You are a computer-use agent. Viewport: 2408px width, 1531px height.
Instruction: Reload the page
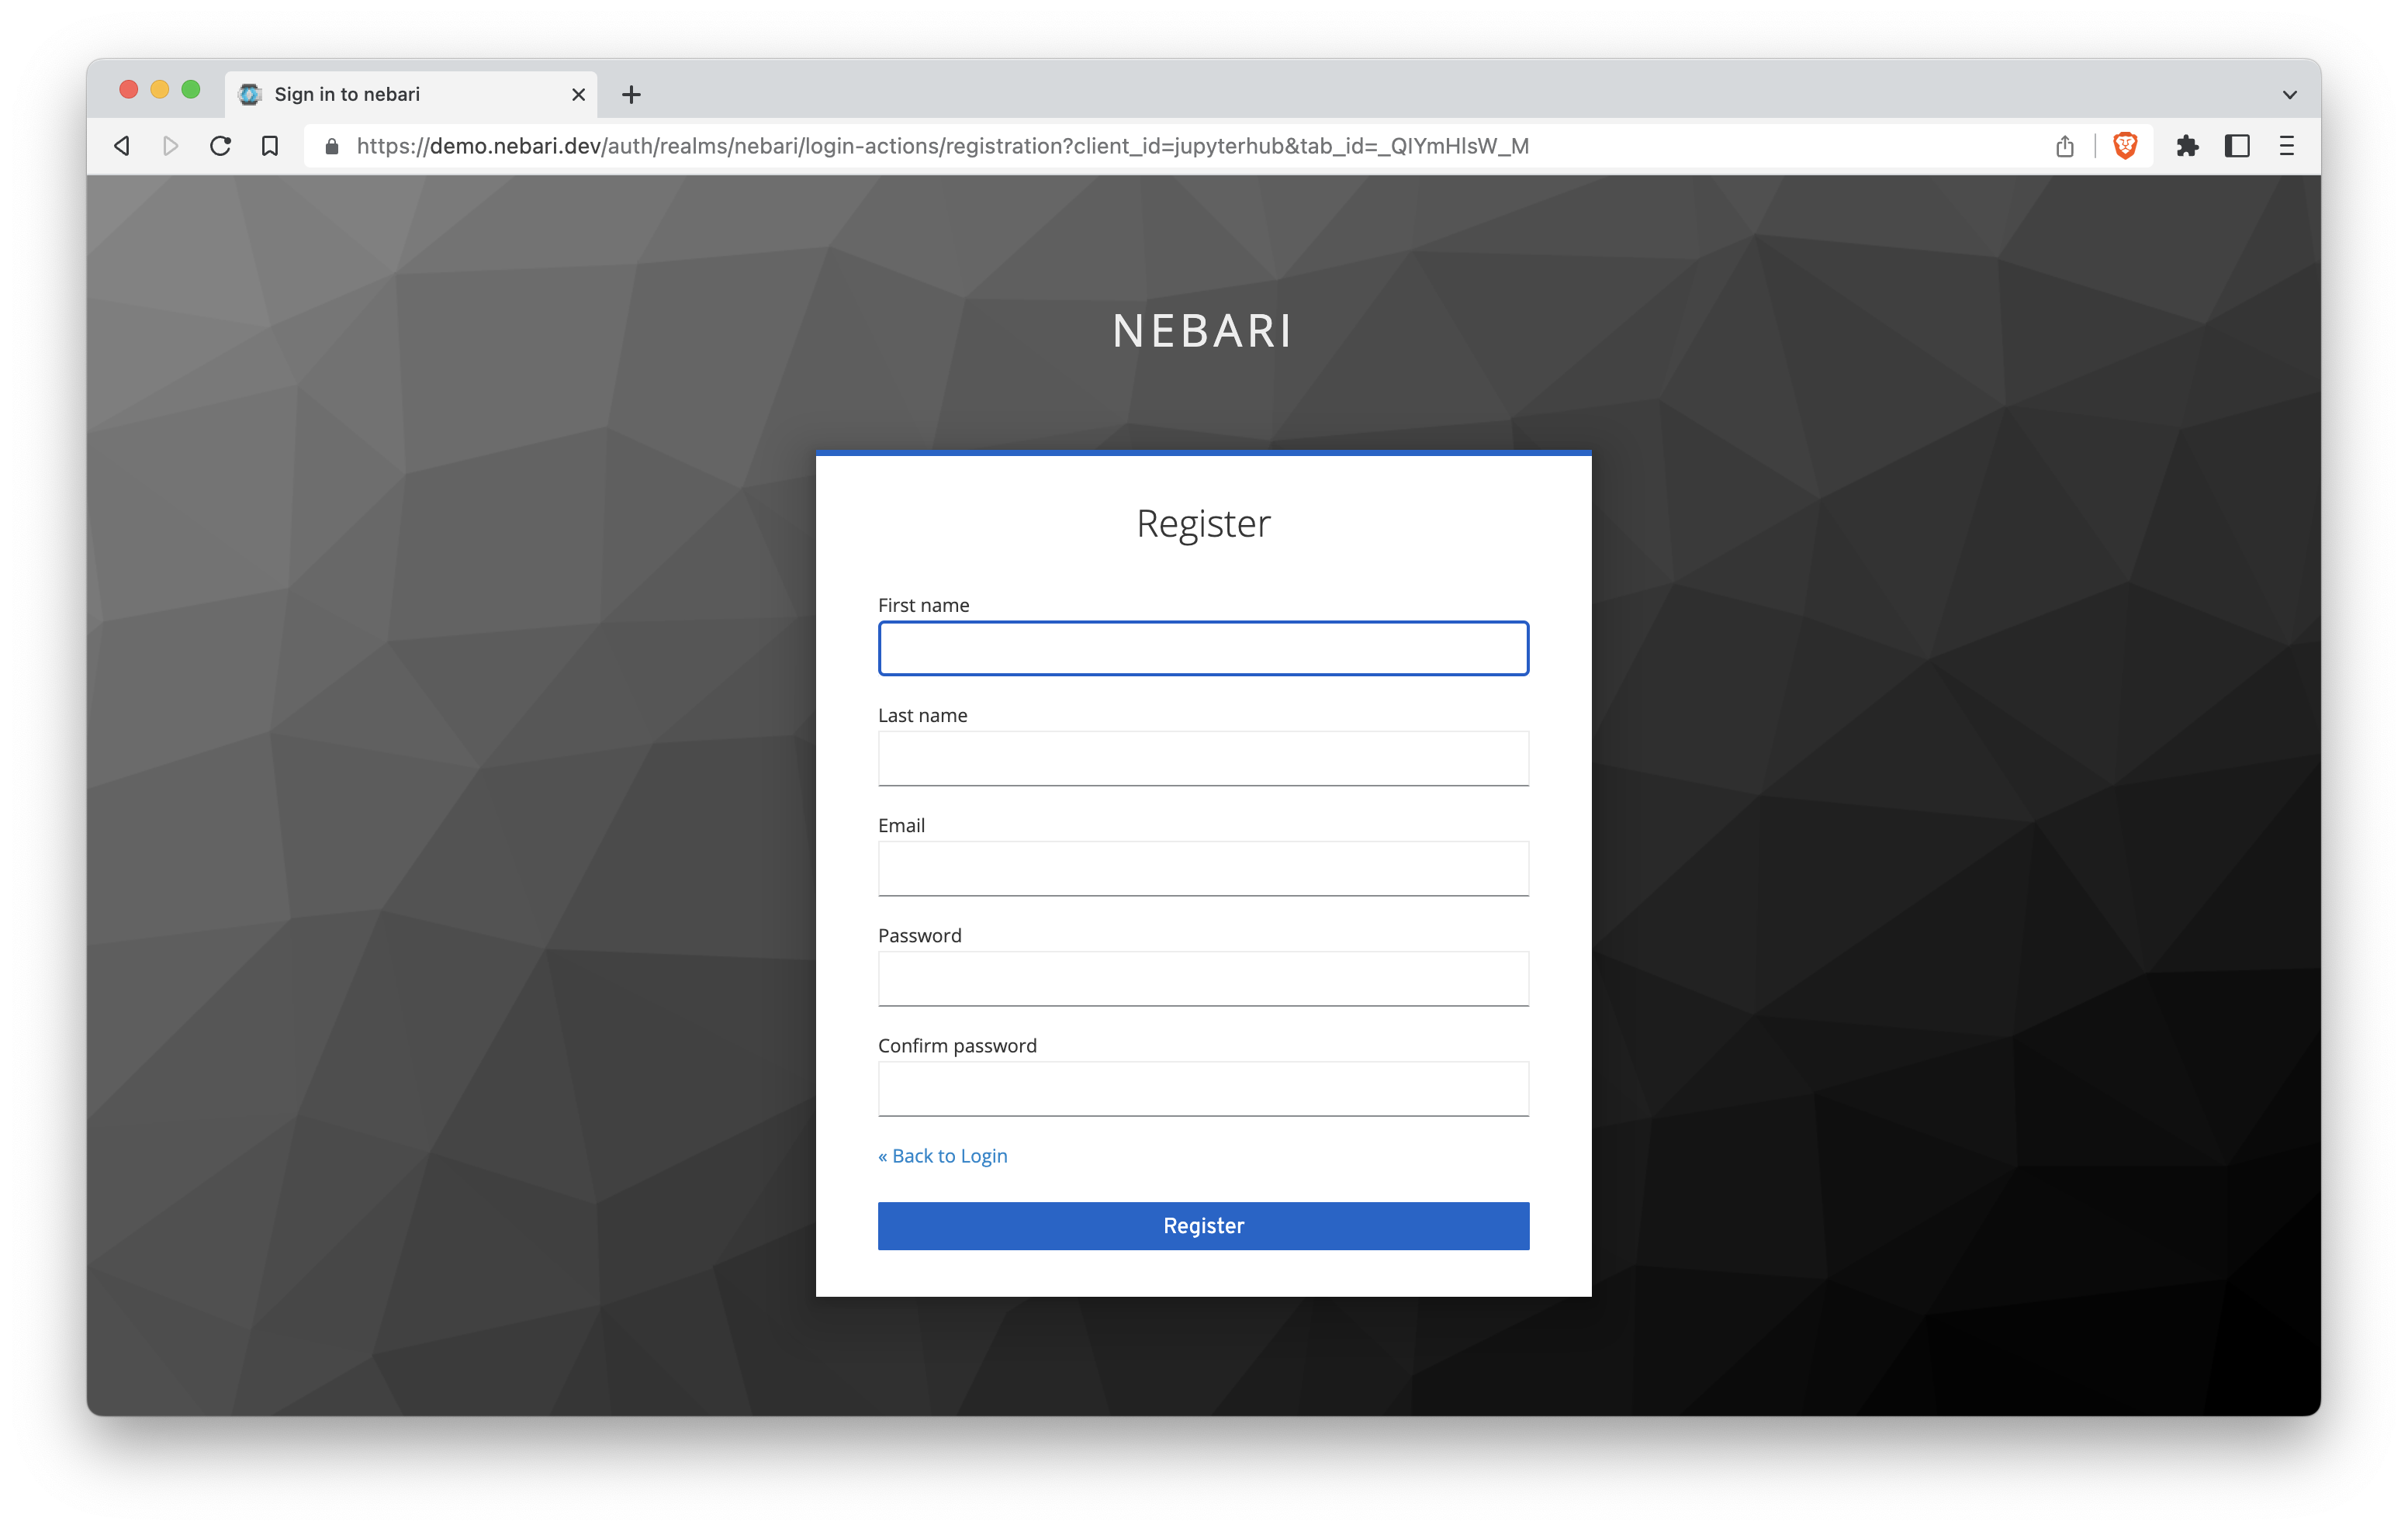pos(220,146)
